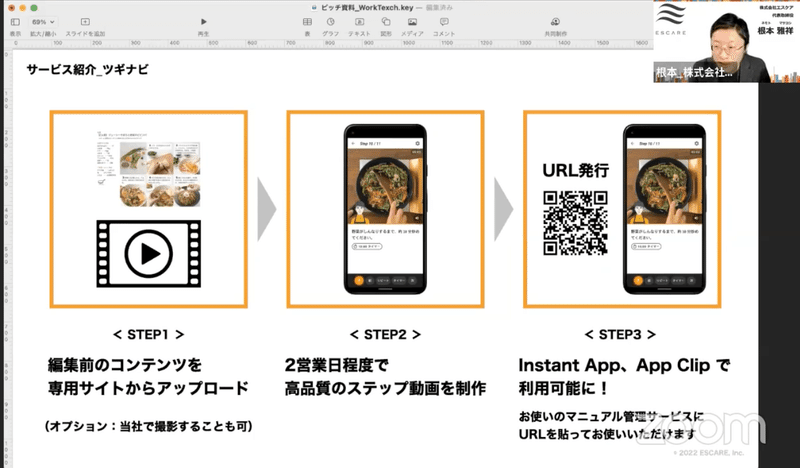Screen dimensions: 800x468
Task: Open the 表示 view options icon
Action: click(15, 22)
